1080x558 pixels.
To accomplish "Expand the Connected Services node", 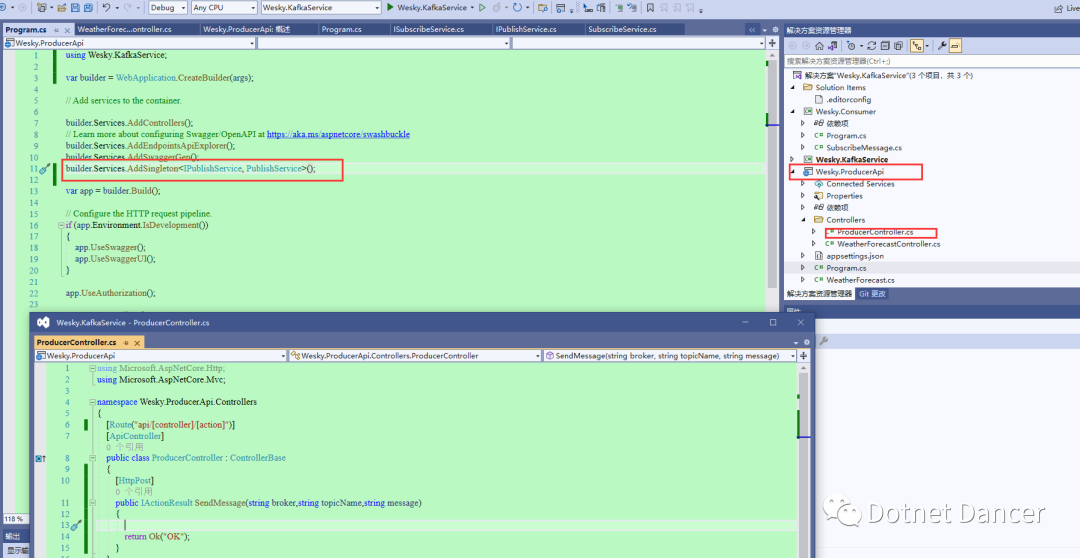I will tap(803, 184).
